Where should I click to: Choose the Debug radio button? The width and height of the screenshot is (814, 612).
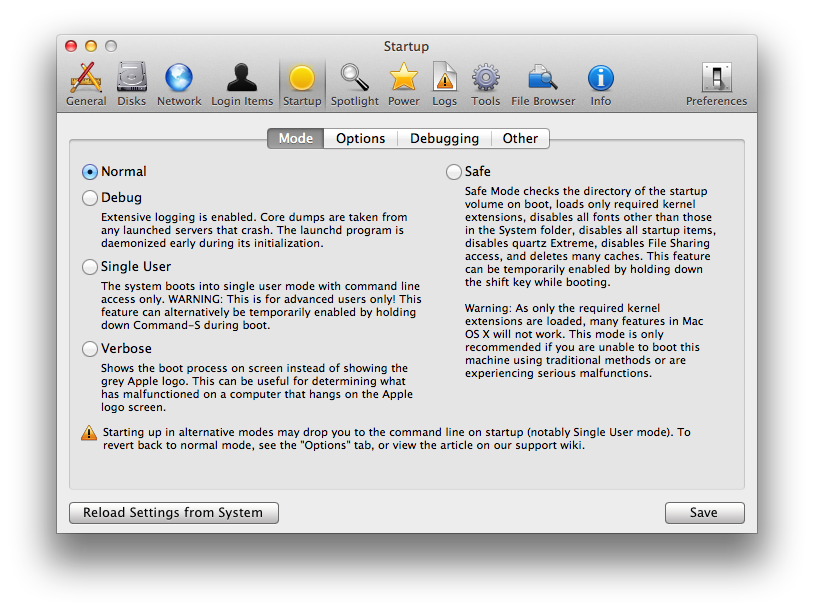(x=91, y=198)
